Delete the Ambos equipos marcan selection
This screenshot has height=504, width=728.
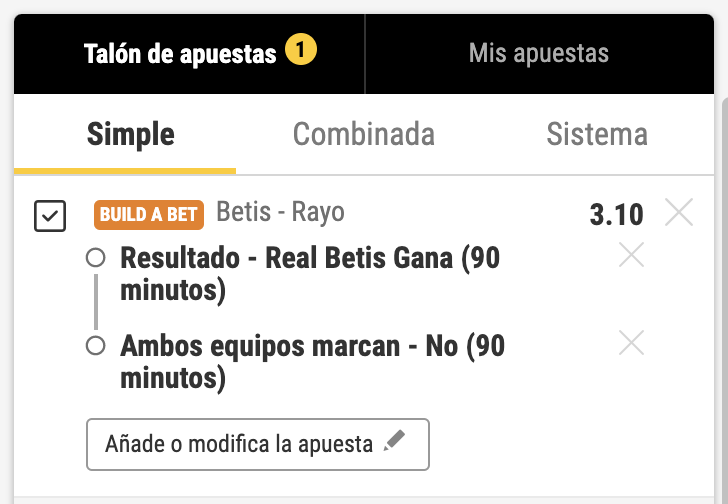click(631, 344)
